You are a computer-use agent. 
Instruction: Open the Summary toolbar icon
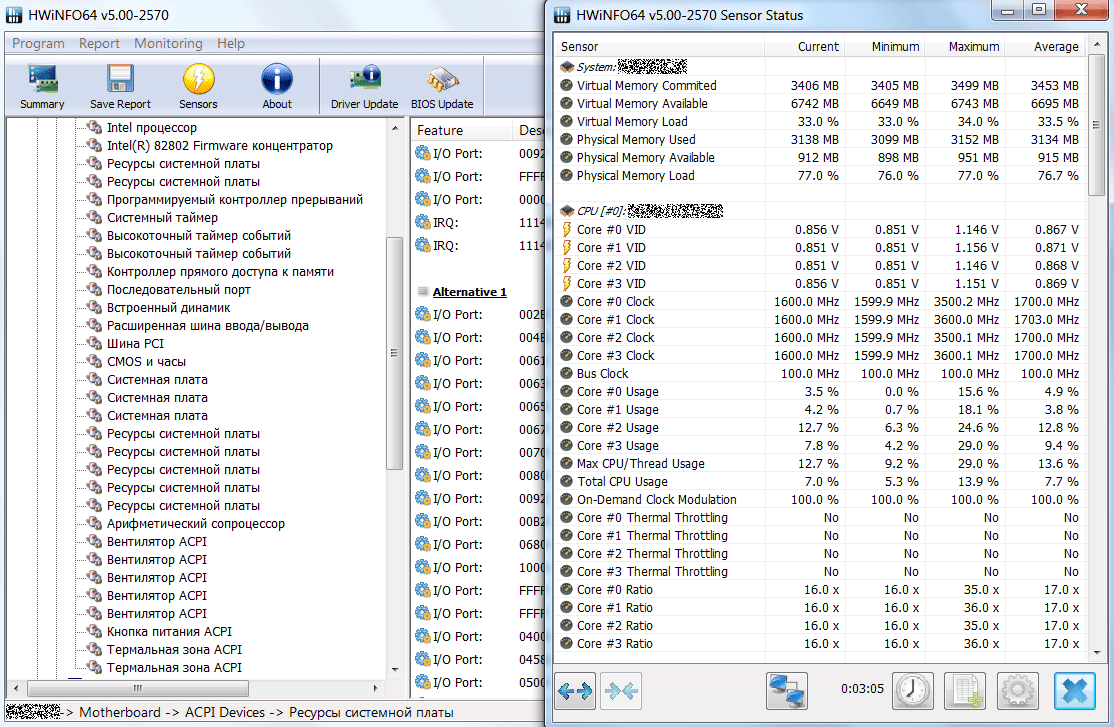[42, 87]
